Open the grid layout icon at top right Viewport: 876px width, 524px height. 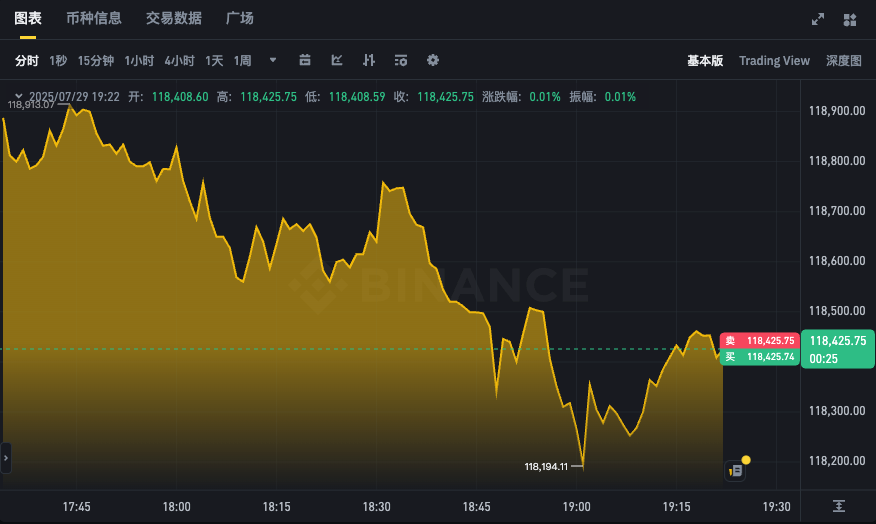point(850,19)
